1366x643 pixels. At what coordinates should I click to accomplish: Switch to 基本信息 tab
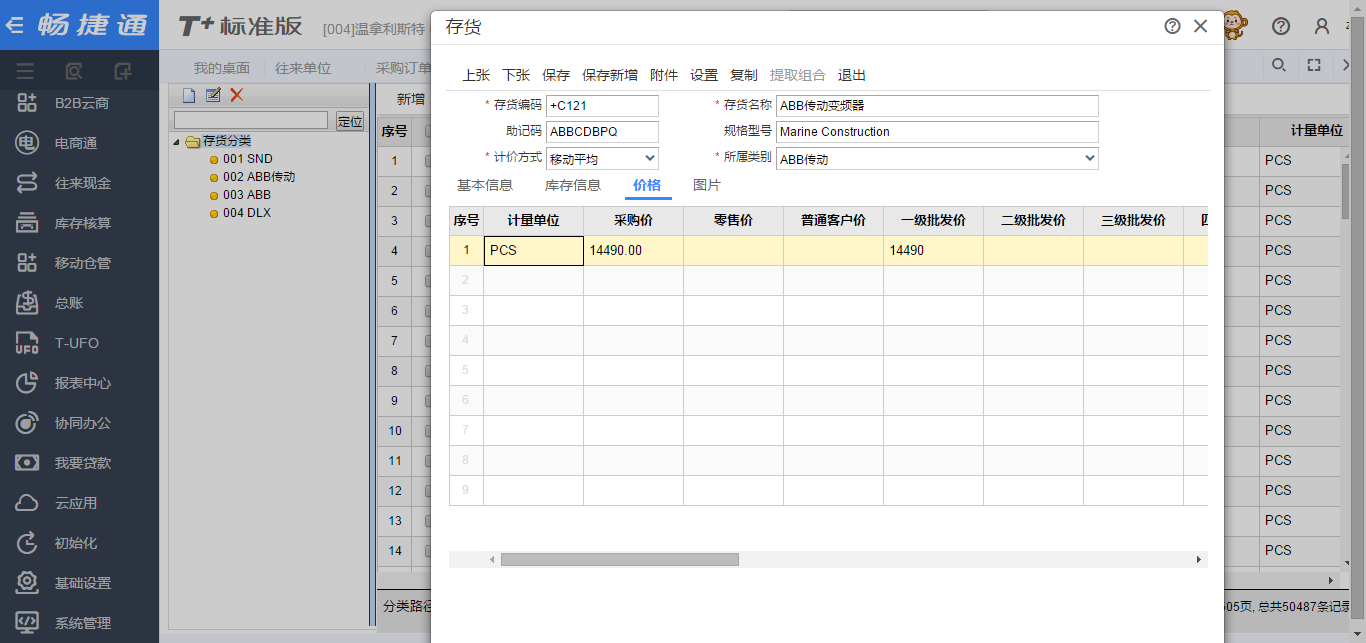tap(485, 185)
